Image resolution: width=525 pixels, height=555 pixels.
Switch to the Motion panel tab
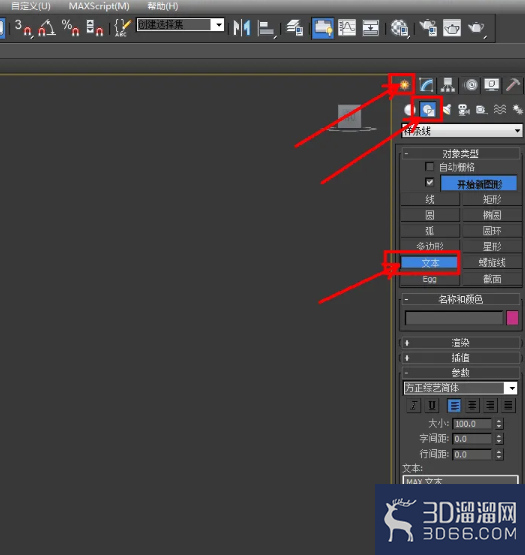coord(471,85)
